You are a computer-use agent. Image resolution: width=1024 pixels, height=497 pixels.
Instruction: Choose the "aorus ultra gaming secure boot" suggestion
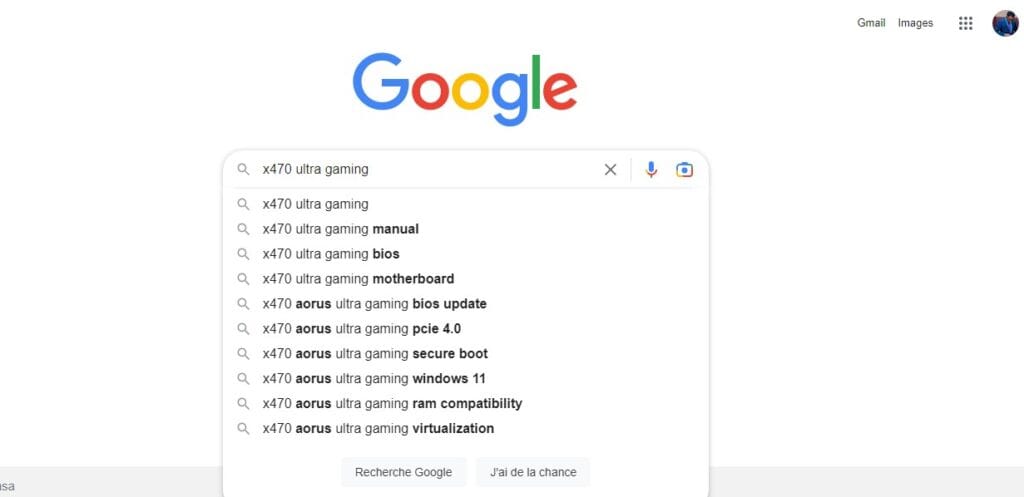pos(375,354)
